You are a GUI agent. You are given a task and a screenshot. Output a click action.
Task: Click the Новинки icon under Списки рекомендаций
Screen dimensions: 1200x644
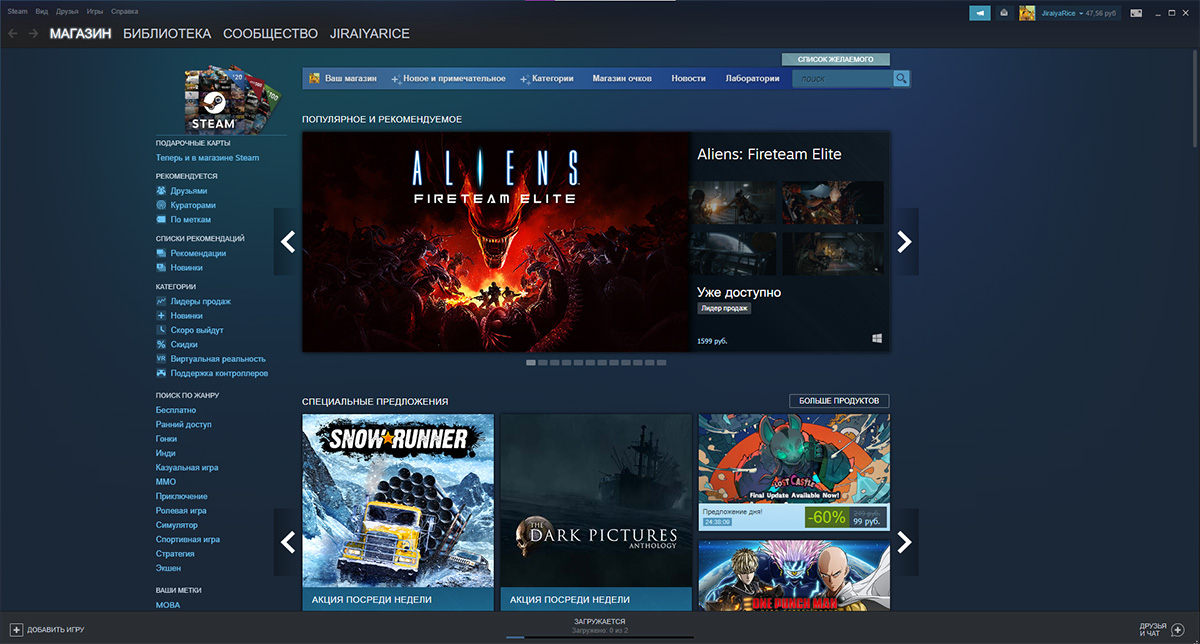click(x=161, y=267)
